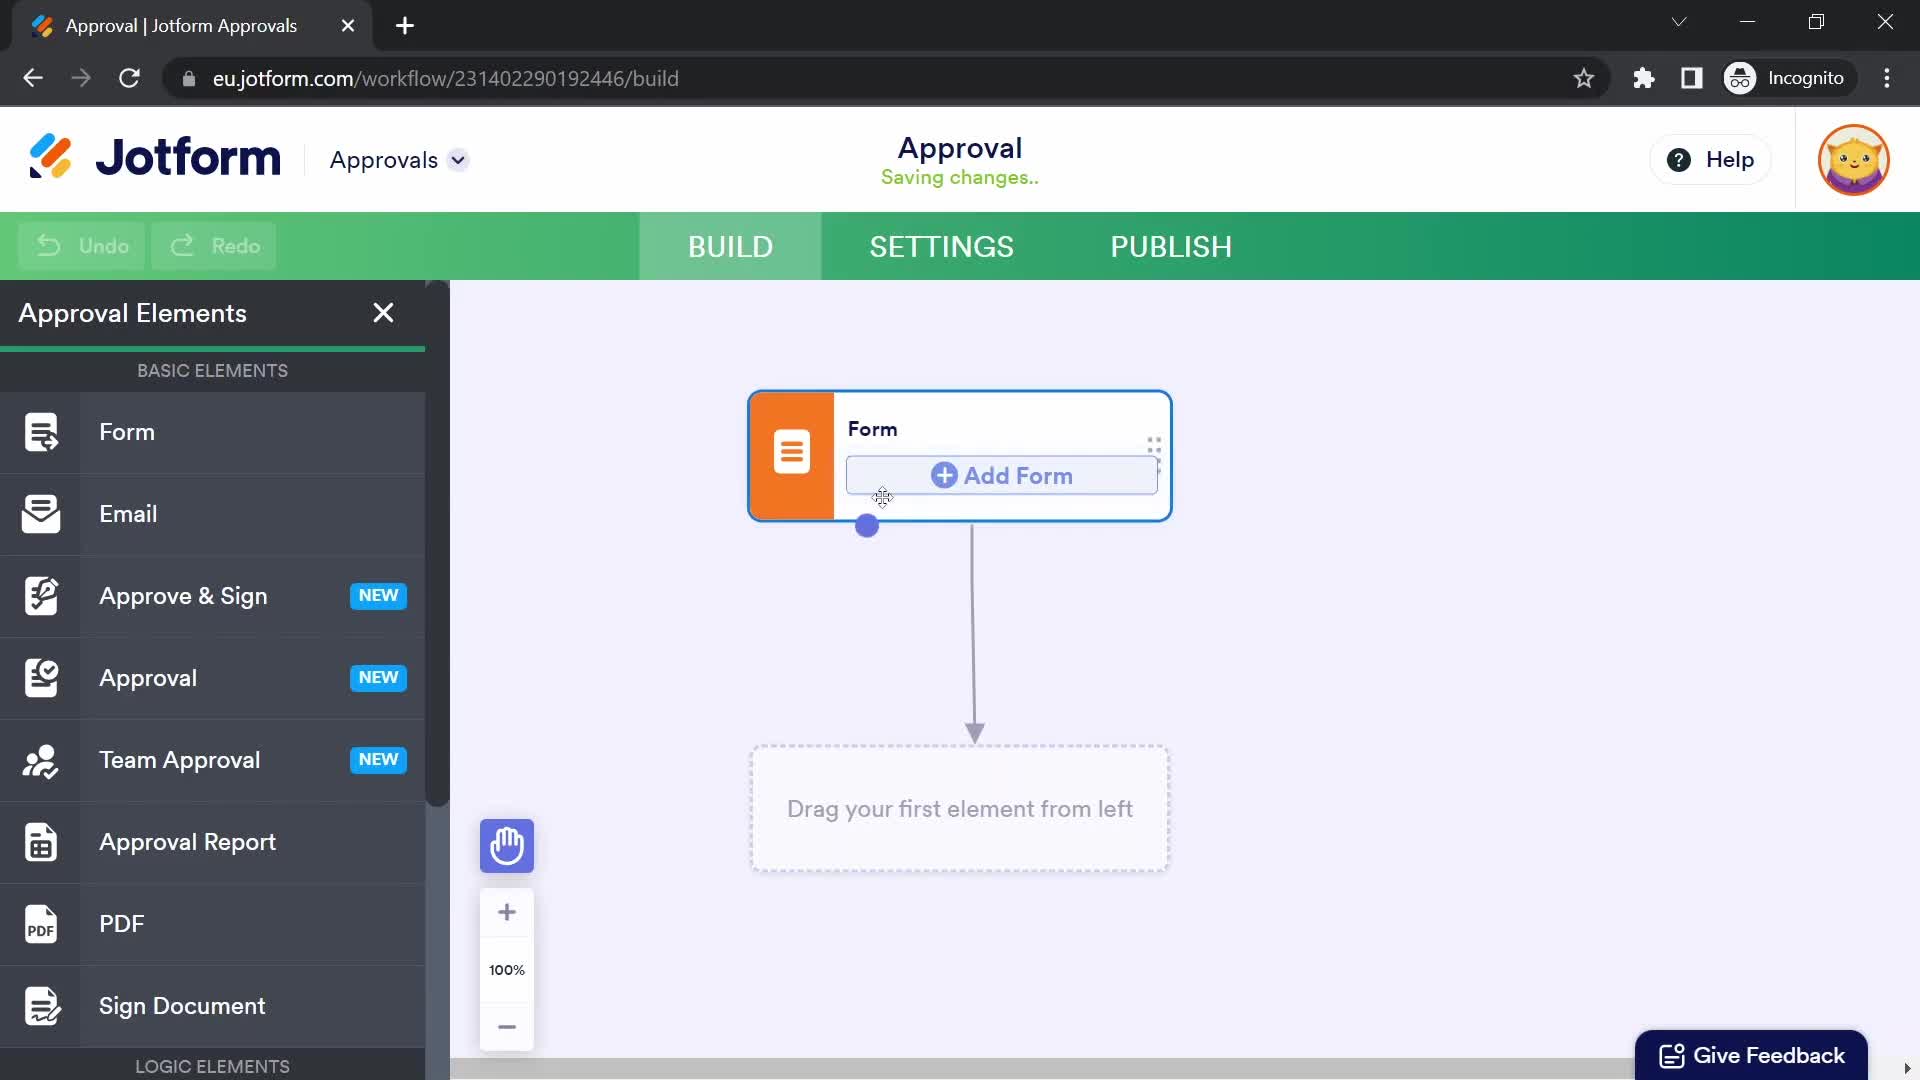
Task: Select the Approval element icon
Action: [41, 678]
